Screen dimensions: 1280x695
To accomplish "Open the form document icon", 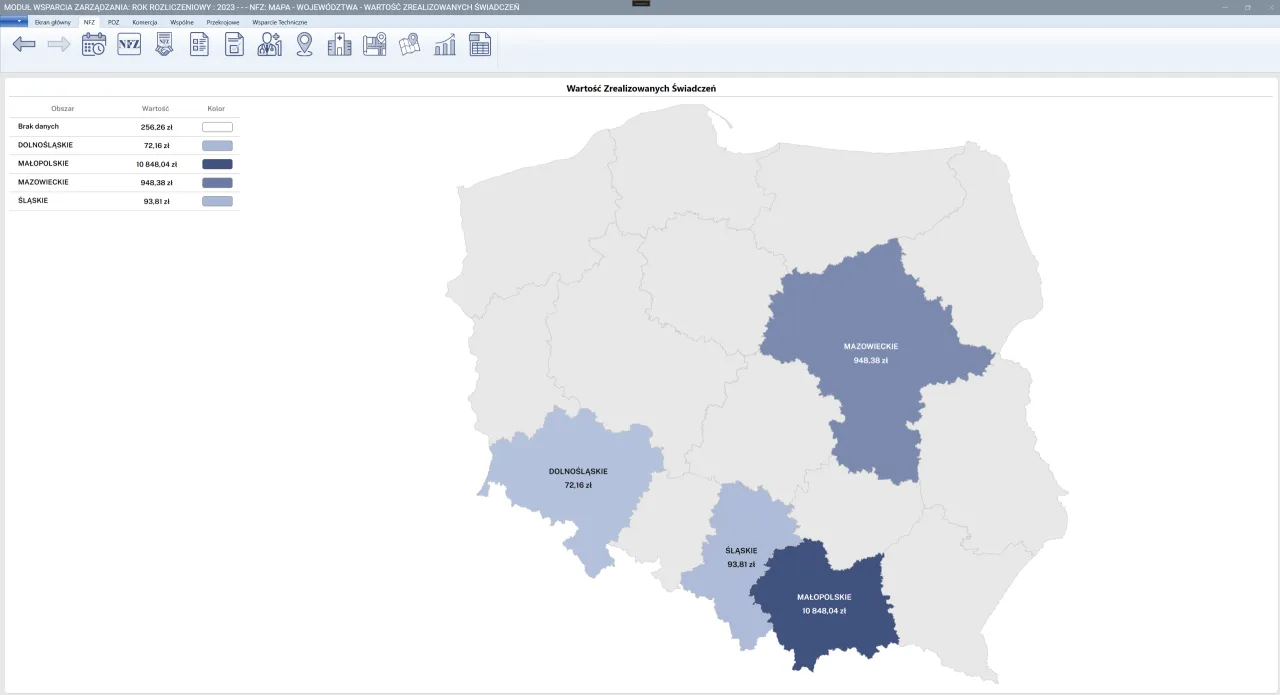I will tap(199, 43).
